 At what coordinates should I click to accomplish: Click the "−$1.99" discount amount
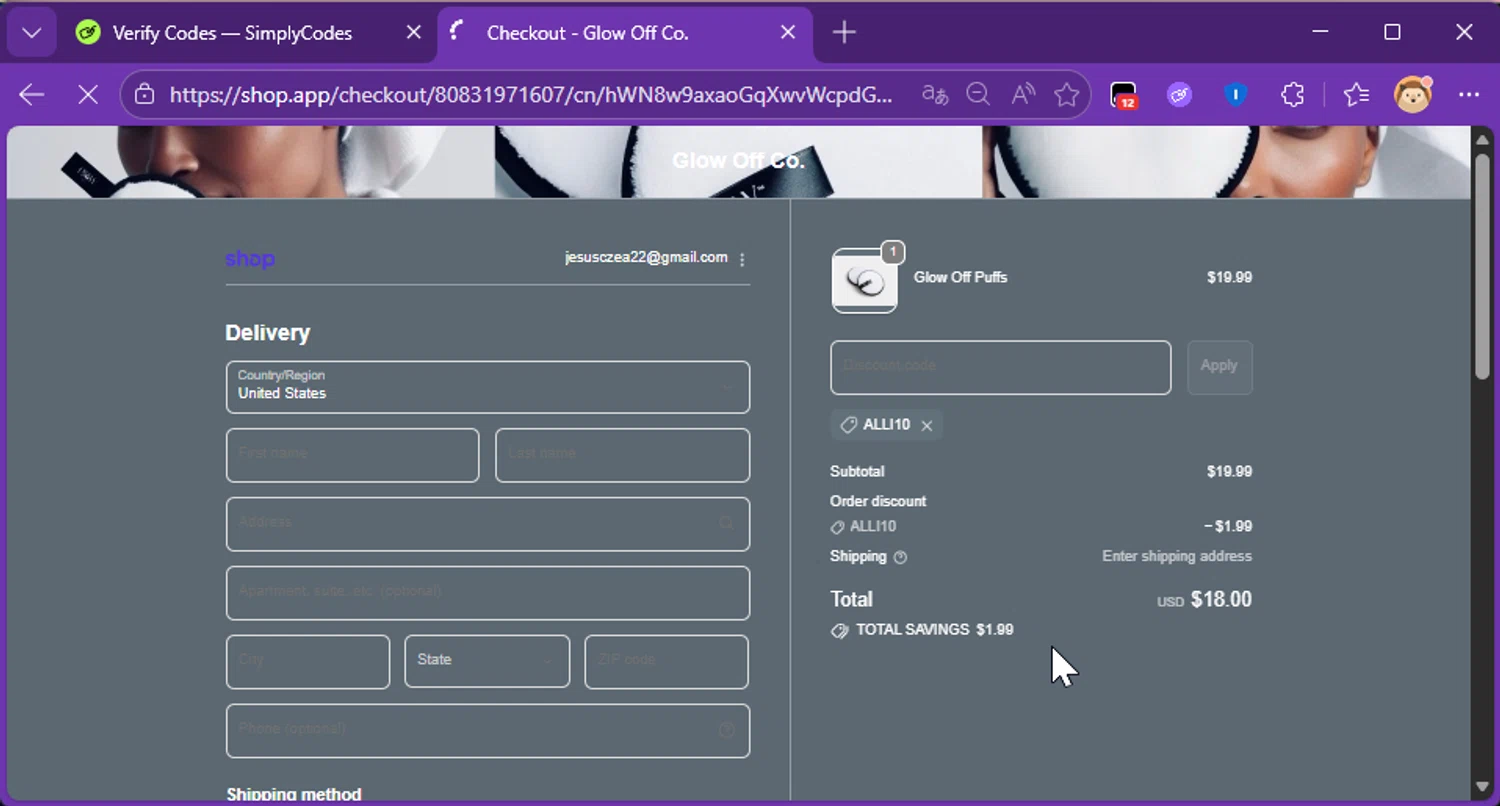1228,527
